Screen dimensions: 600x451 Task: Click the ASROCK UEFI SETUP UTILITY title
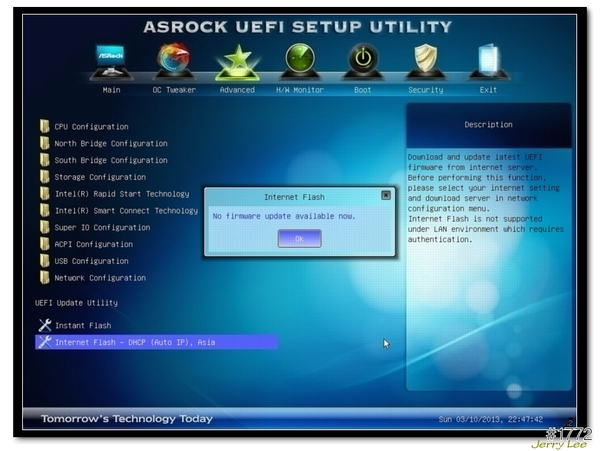coord(298,27)
